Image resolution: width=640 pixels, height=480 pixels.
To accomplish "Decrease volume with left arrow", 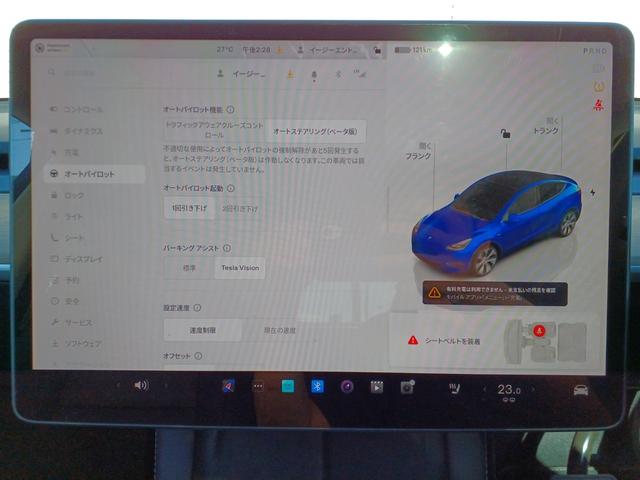I will click(118, 385).
